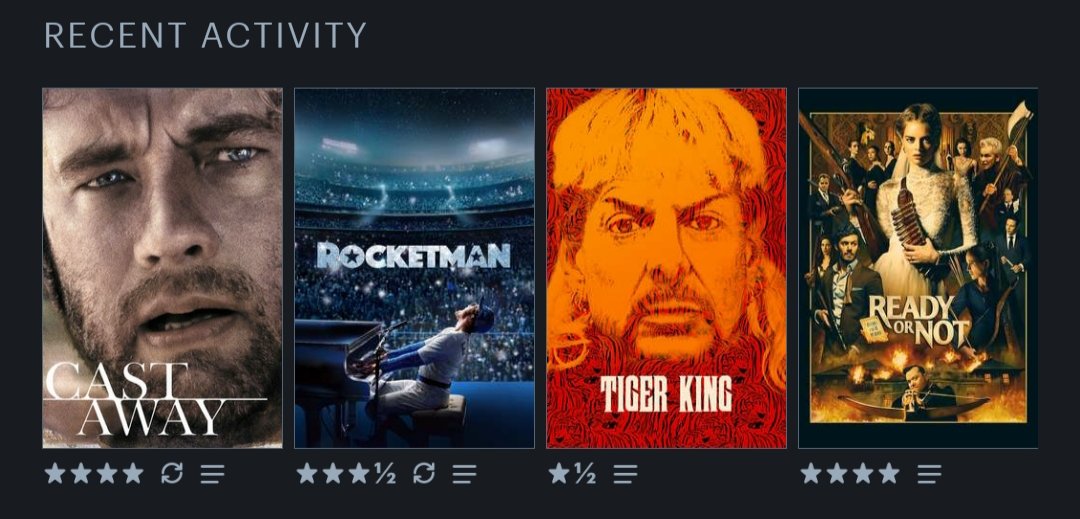Click the rewatch icon under Cast Away

click(172, 474)
